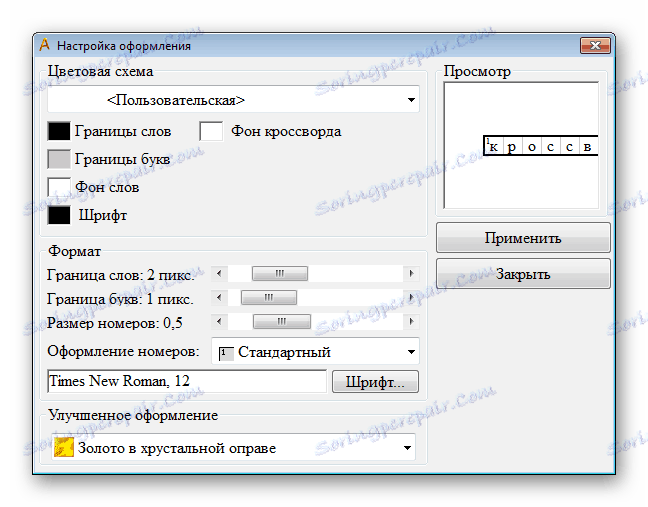
Task: Open the Цветовая схема dropdown
Action: [233, 99]
